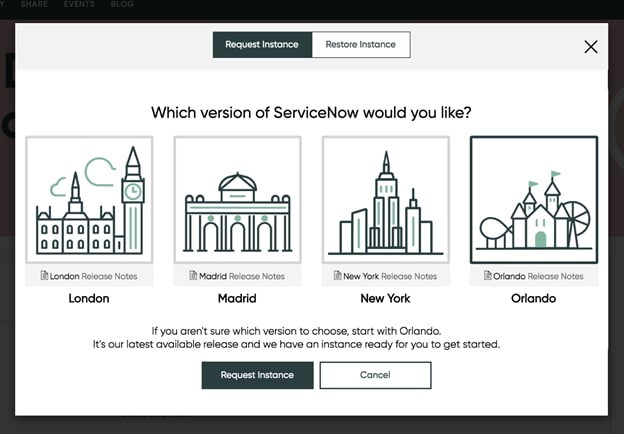Switch to the Request Instance tab

[262, 45]
